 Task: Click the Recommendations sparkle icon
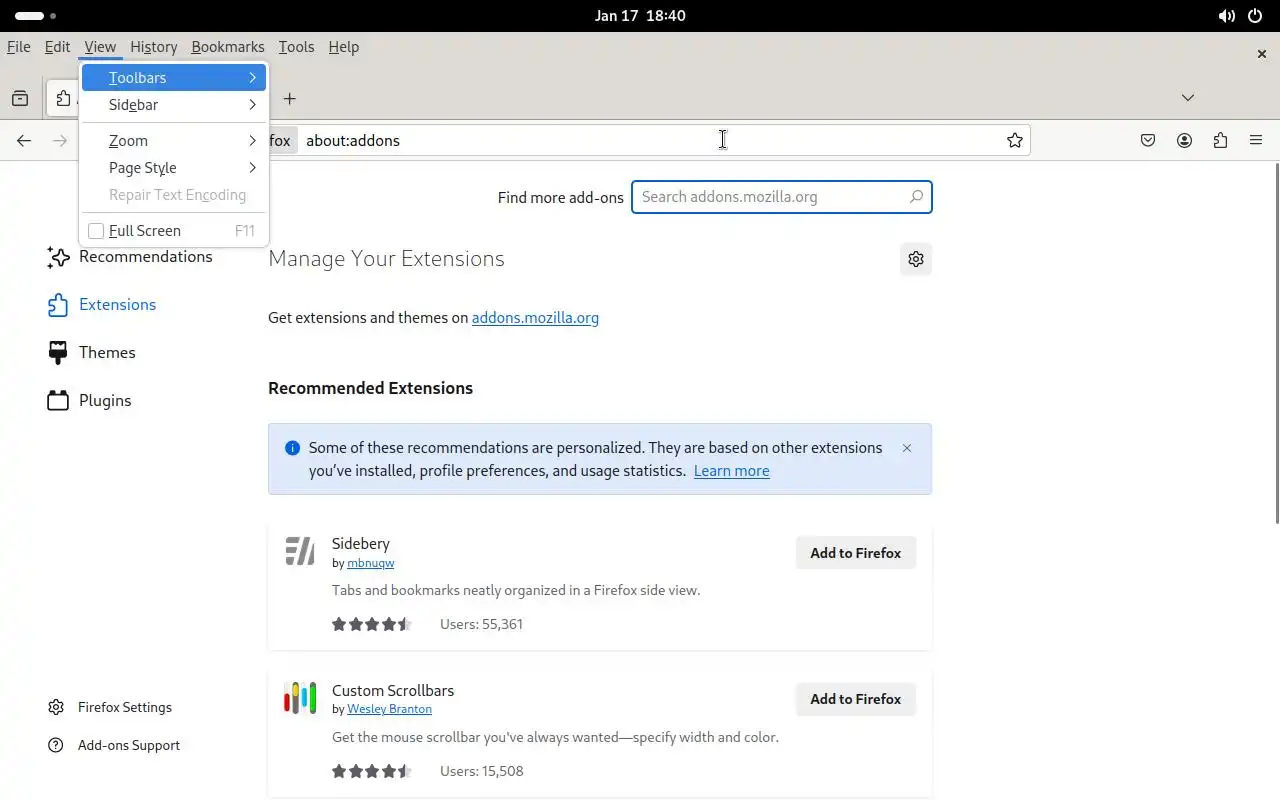[x=58, y=257]
